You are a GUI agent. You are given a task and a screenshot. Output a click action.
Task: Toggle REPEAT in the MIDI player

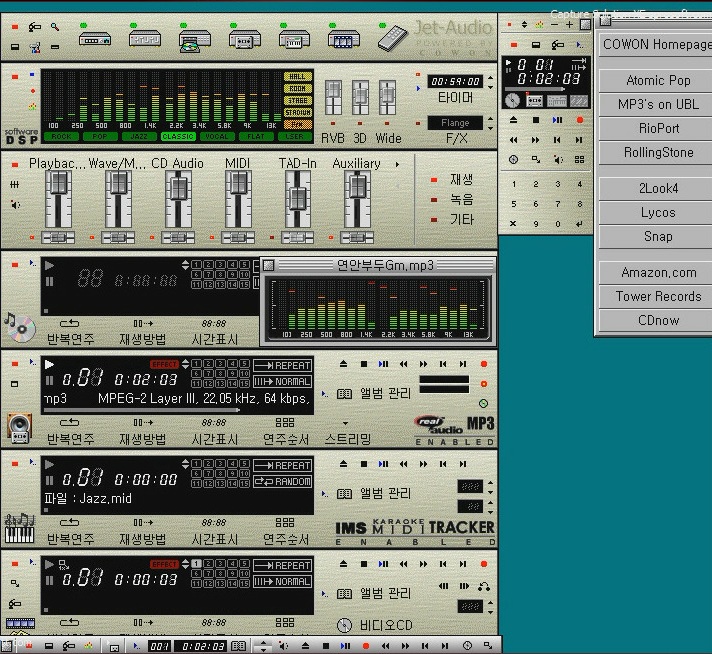coord(282,466)
